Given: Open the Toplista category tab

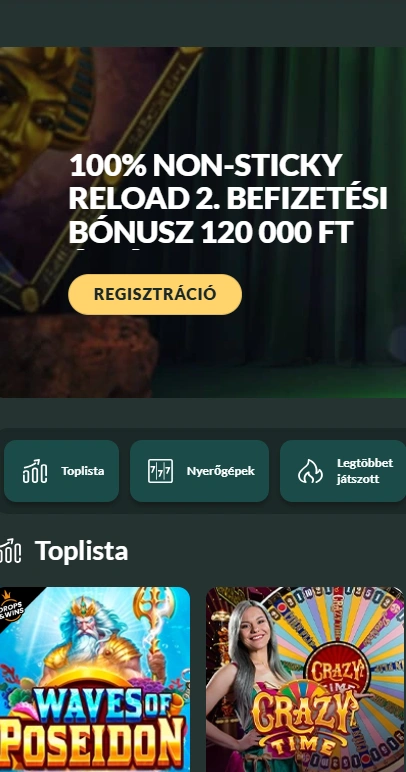Looking at the screenshot, I should (62, 471).
